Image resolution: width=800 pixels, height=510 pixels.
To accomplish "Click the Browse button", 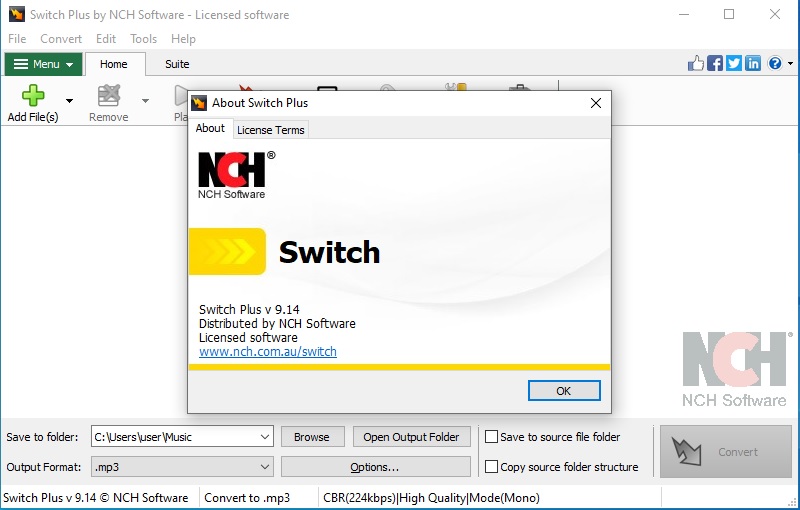I will click(312, 437).
